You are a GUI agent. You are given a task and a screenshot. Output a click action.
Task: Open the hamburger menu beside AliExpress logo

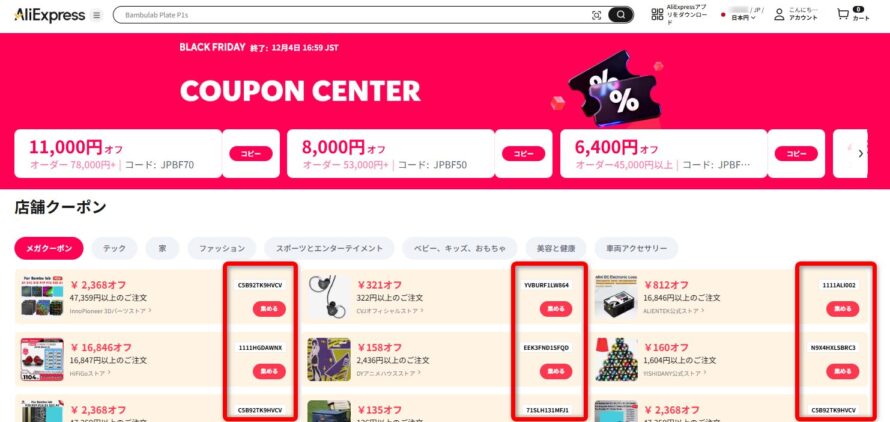coord(96,15)
